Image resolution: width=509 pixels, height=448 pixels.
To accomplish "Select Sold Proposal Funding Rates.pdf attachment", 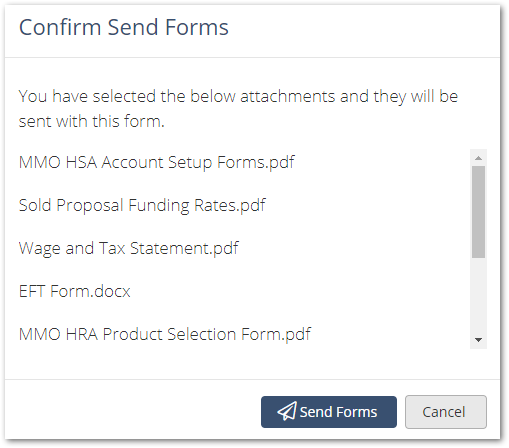I will pyautogui.click(x=142, y=205).
